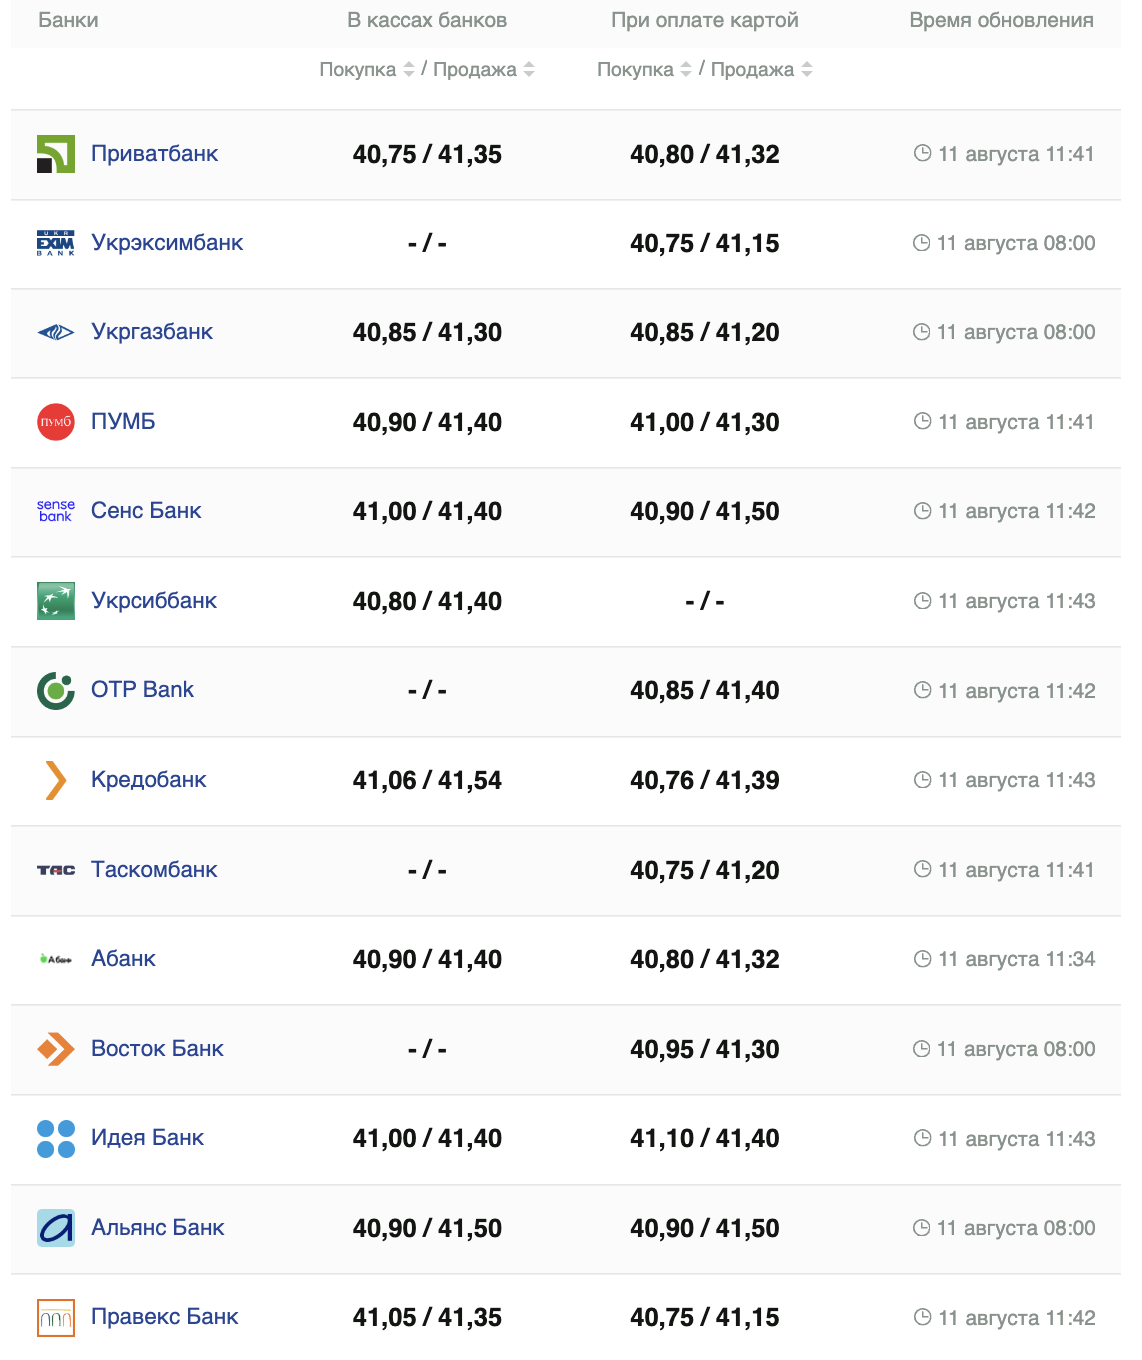Open the Укргазбанк bank link
Image resolution: width=1142 pixels, height=1360 pixels.
click(152, 332)
